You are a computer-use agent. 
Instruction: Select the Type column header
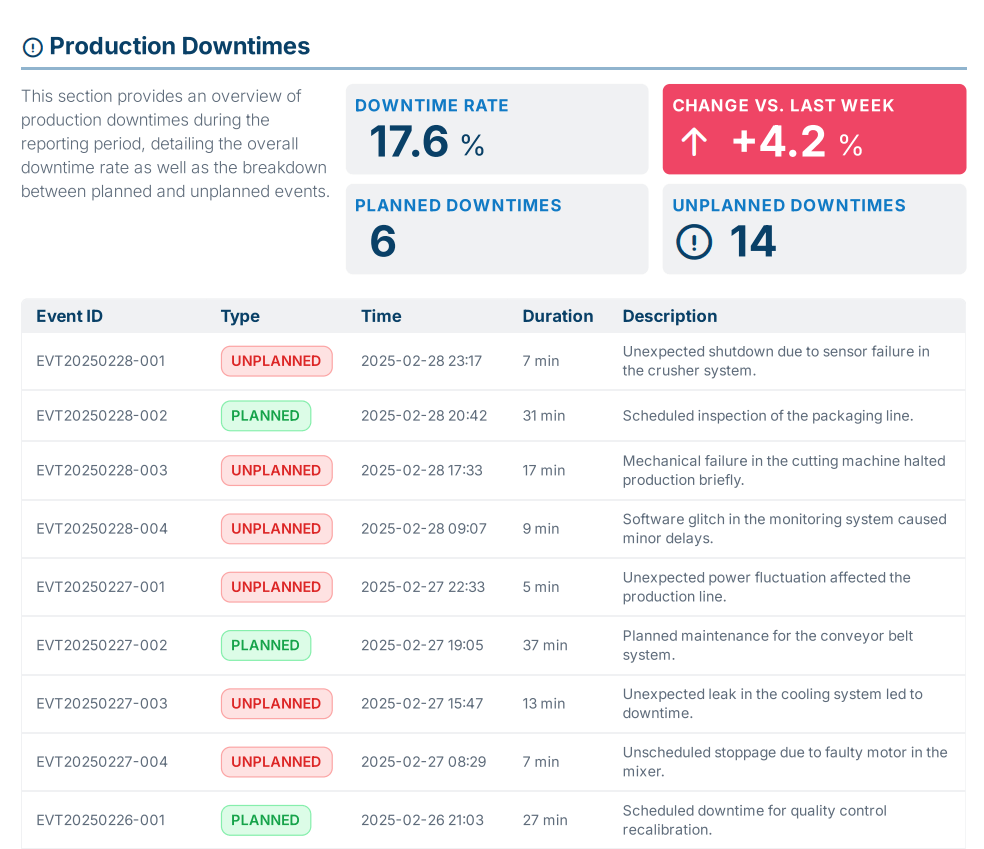(x=240, y=316)
